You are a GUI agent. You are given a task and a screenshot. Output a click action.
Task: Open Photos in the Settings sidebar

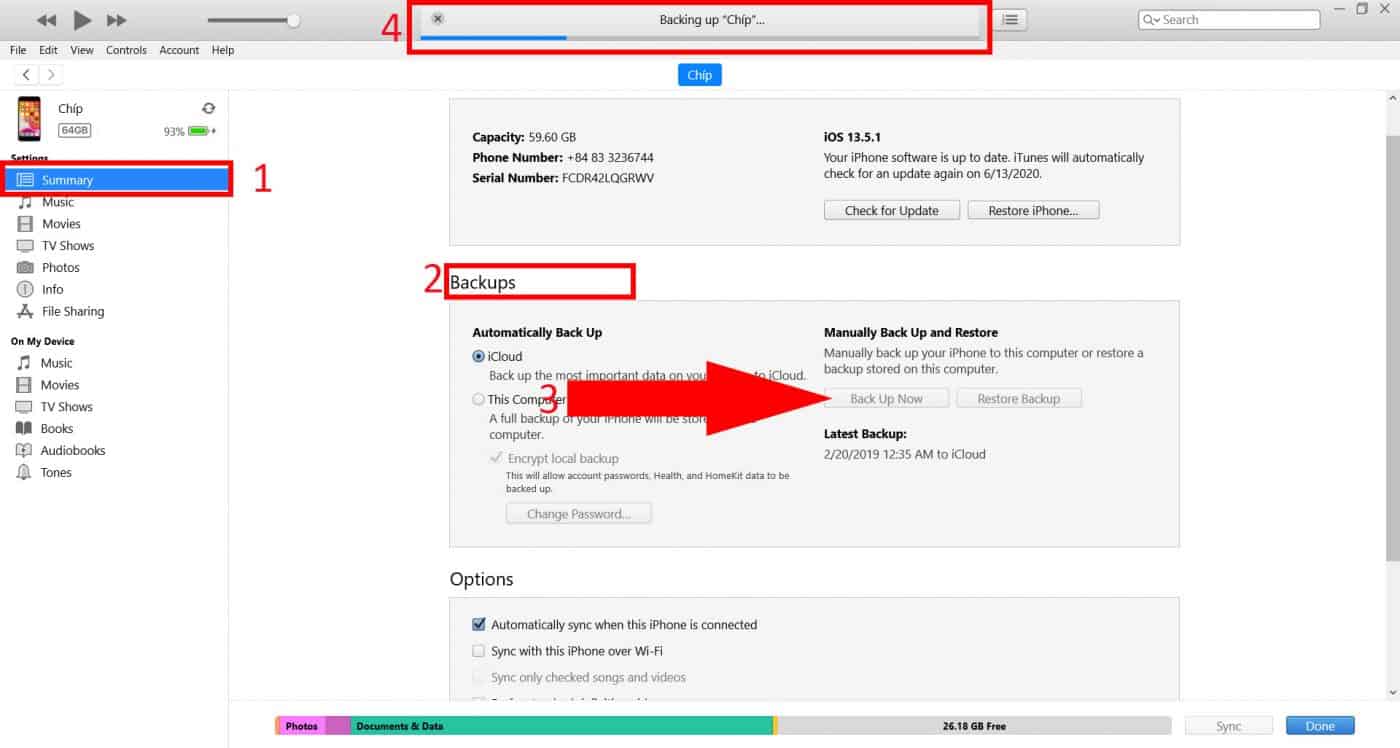pos(60,268)
